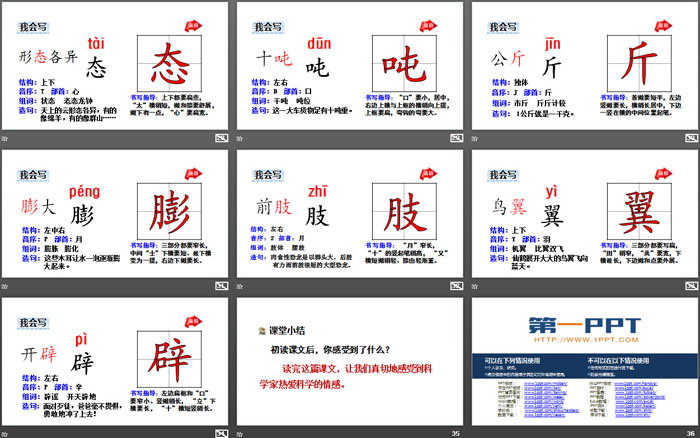700x438 pixels.
Task: Select the 膨 (péng) slide thumbnail
Action: point(115,214)
